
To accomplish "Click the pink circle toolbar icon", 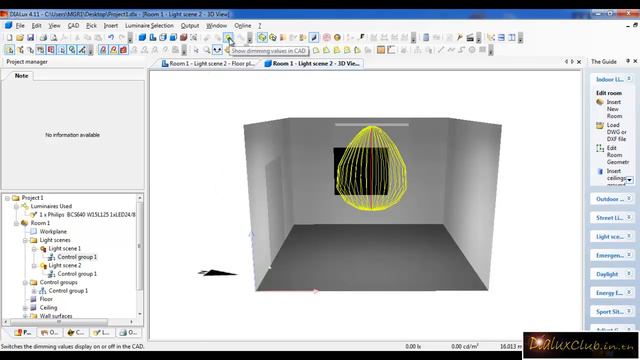I will click(327, 38).
